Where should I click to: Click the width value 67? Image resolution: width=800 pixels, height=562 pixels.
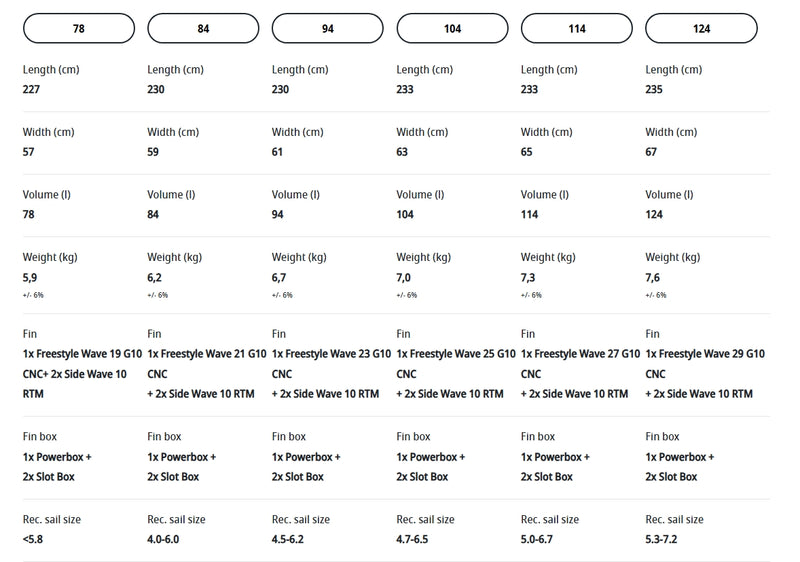pos(652,152)
